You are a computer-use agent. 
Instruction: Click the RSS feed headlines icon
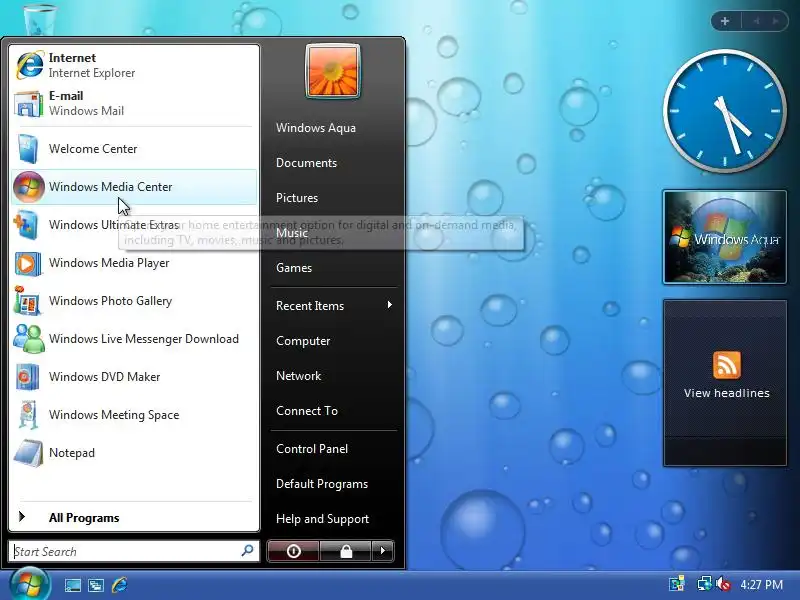point(727,365)
